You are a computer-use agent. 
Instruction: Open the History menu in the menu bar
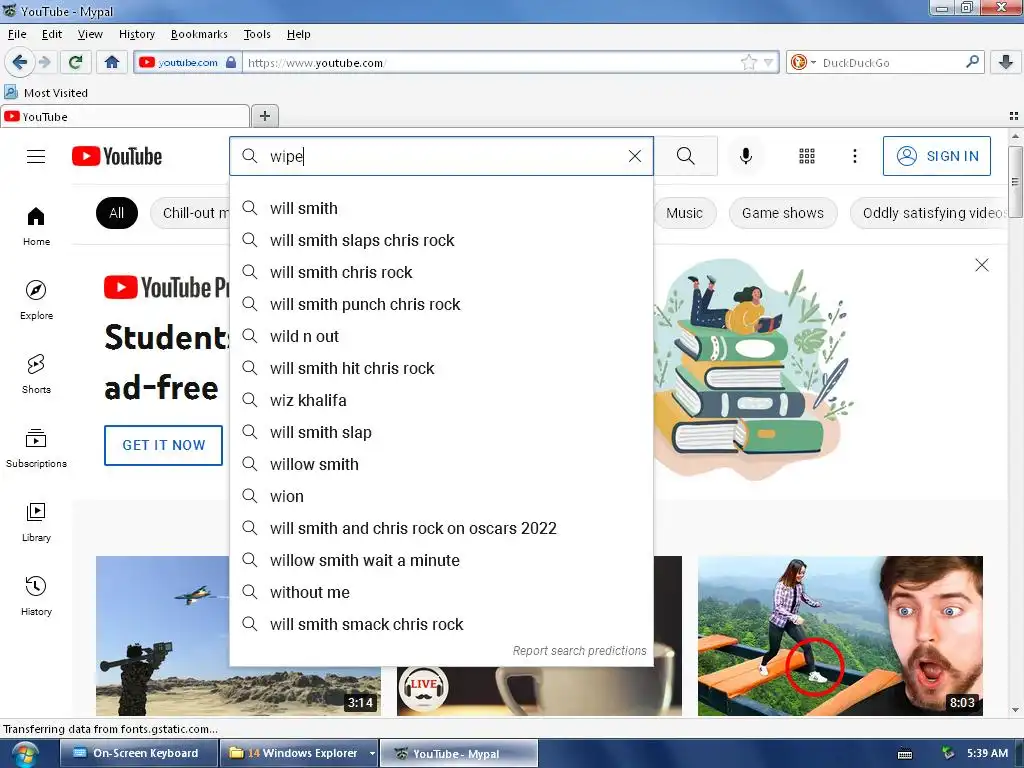pyautogui.click(x=136, y=34)
